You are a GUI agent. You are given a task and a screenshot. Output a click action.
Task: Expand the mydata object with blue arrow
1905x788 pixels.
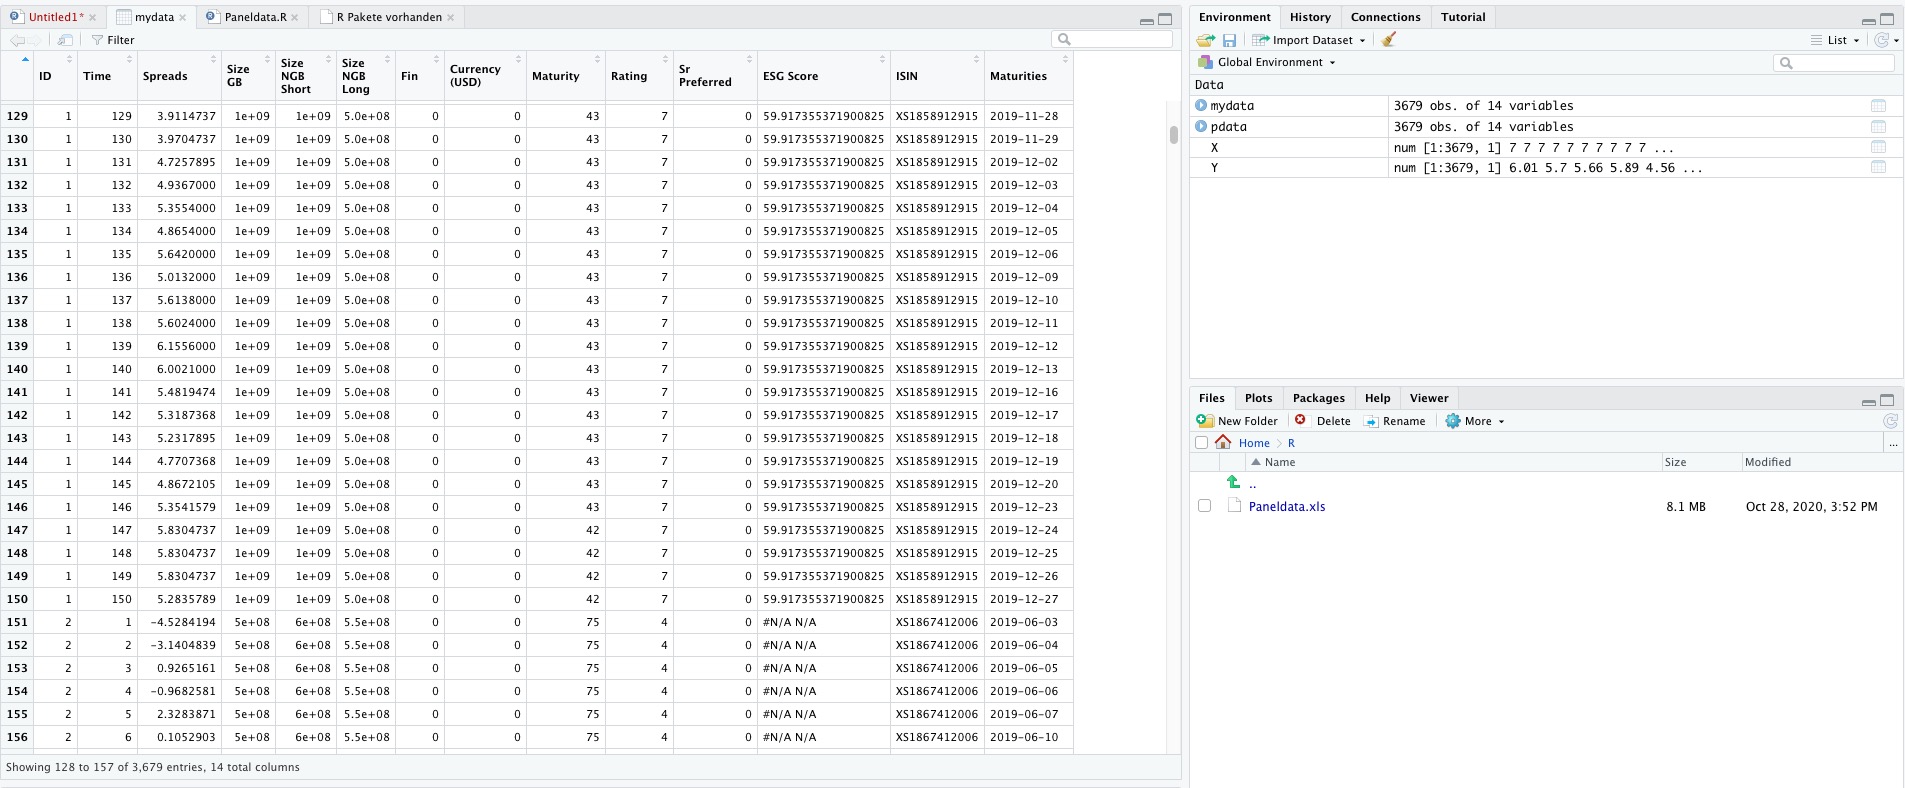(1200, 105)
